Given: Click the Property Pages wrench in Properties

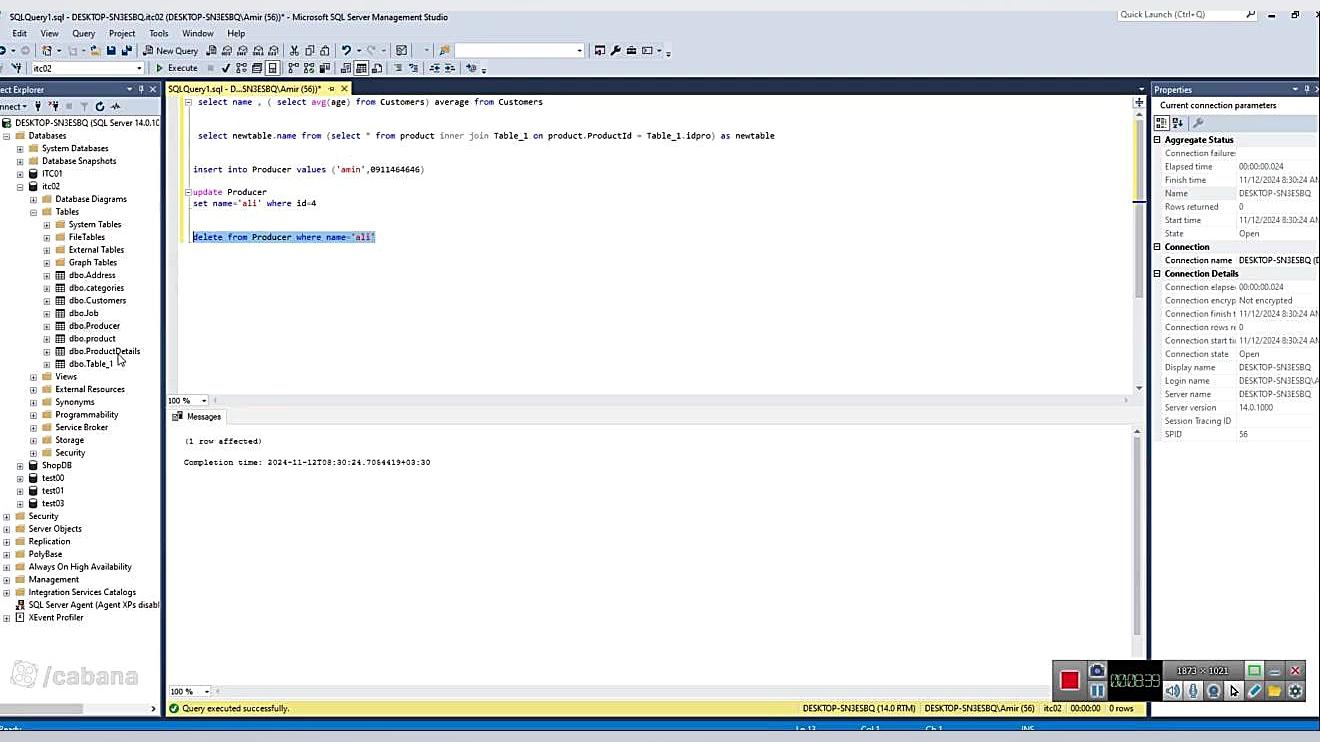Looking at the screenshot, I should click(x=1198, y=123).
